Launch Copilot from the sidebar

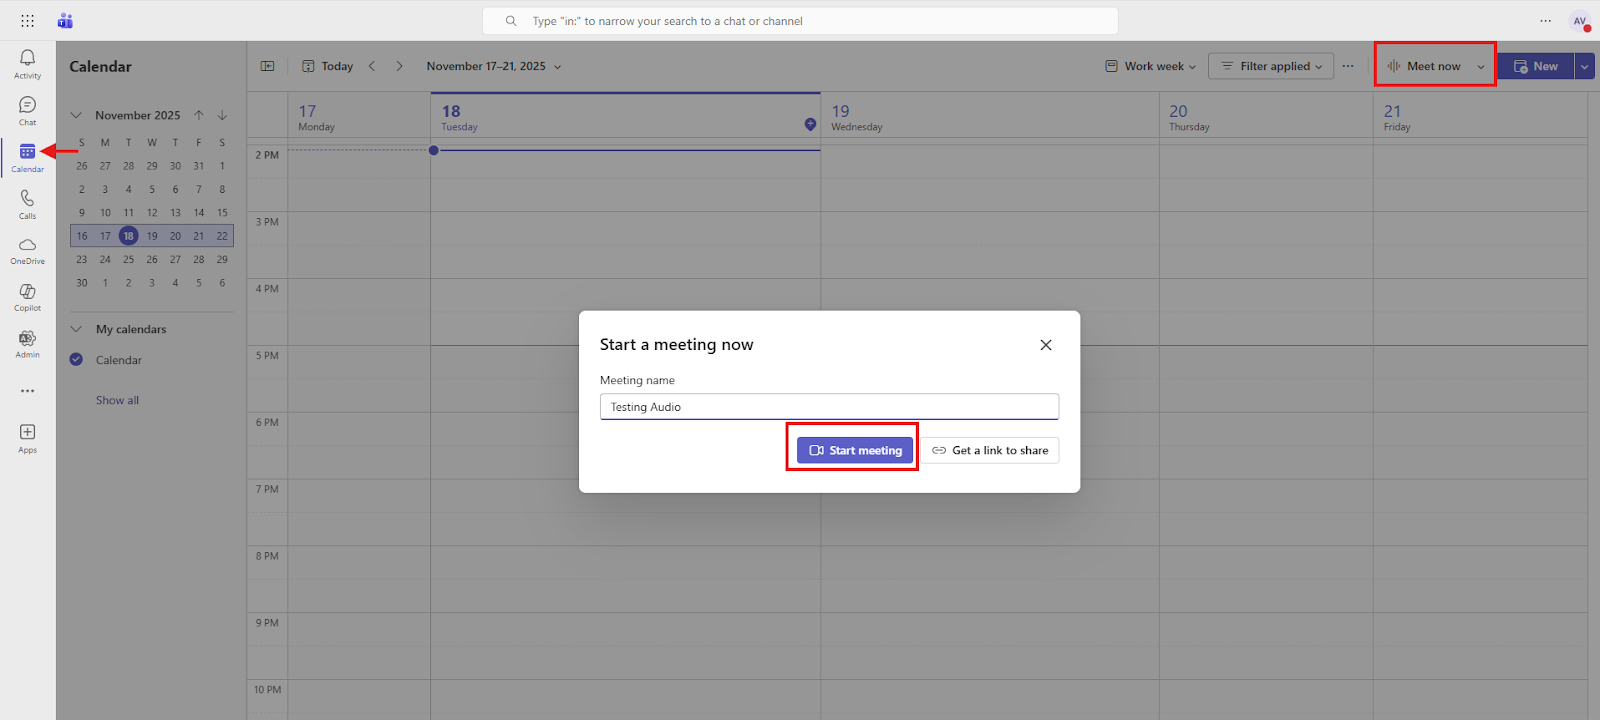pos(27,296)
